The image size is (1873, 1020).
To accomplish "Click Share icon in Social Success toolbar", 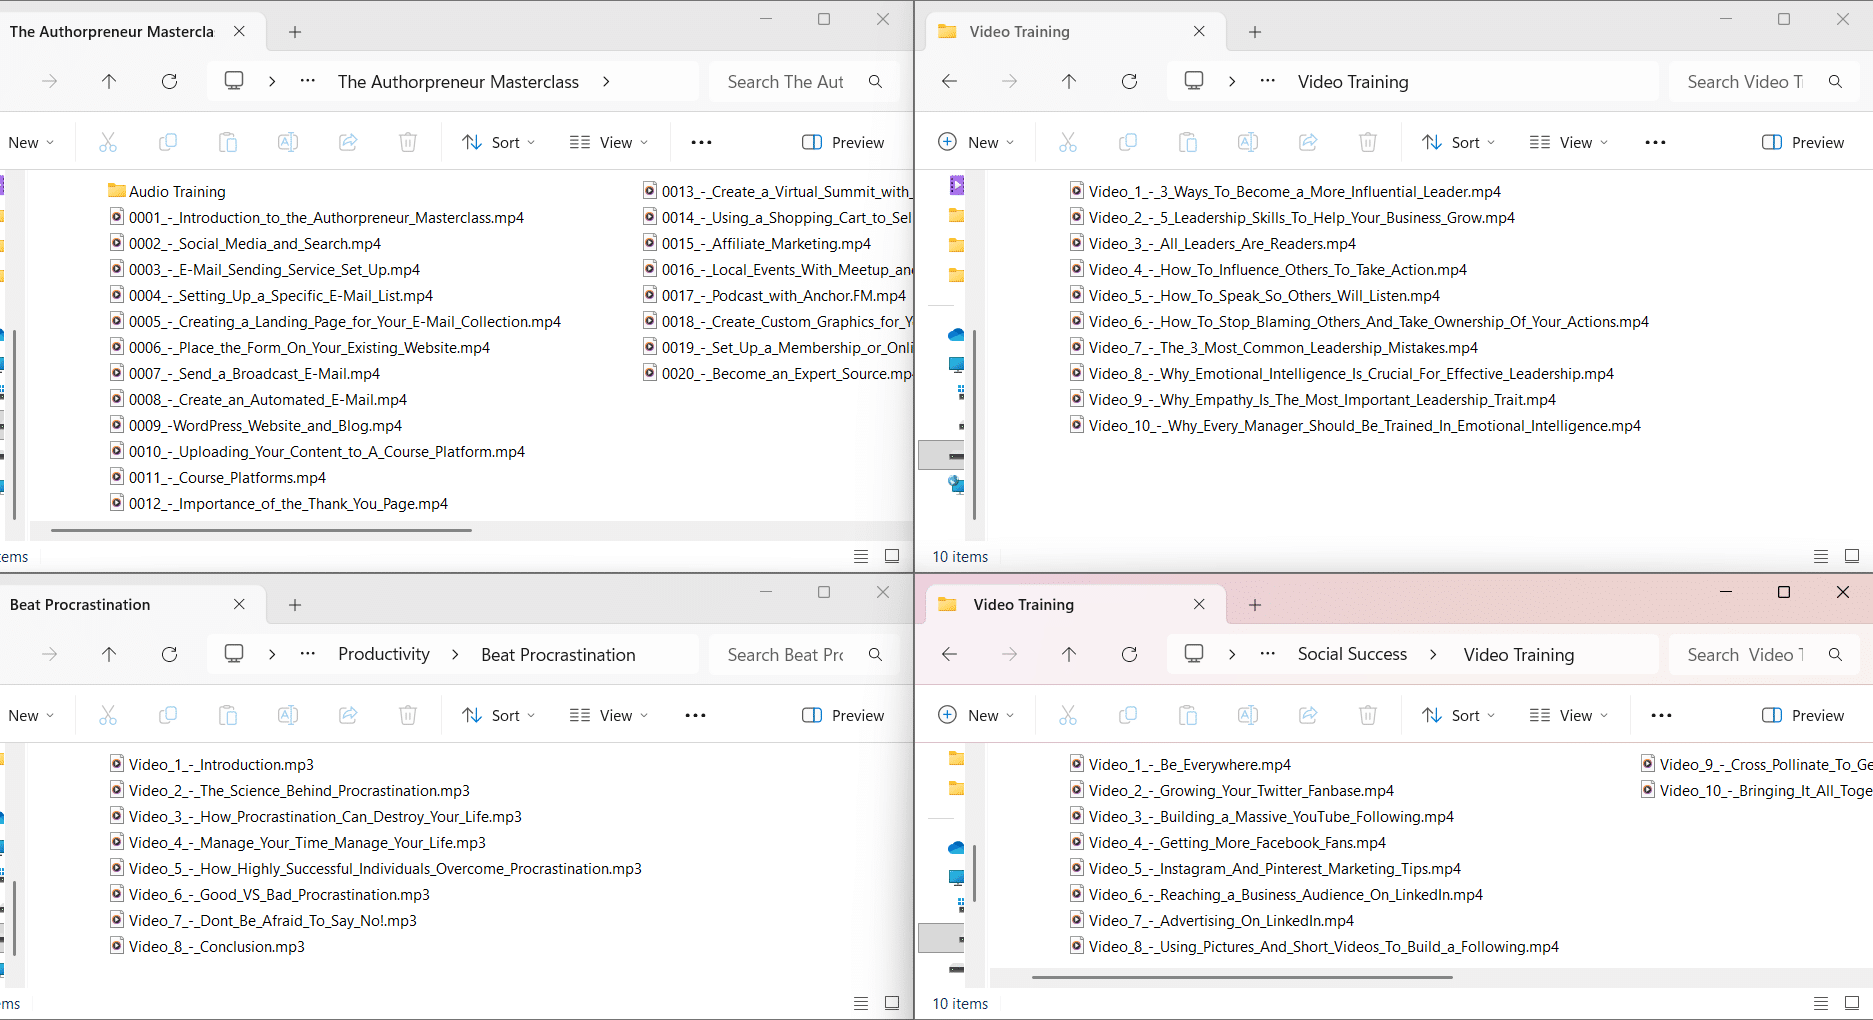I will 1308,716.
